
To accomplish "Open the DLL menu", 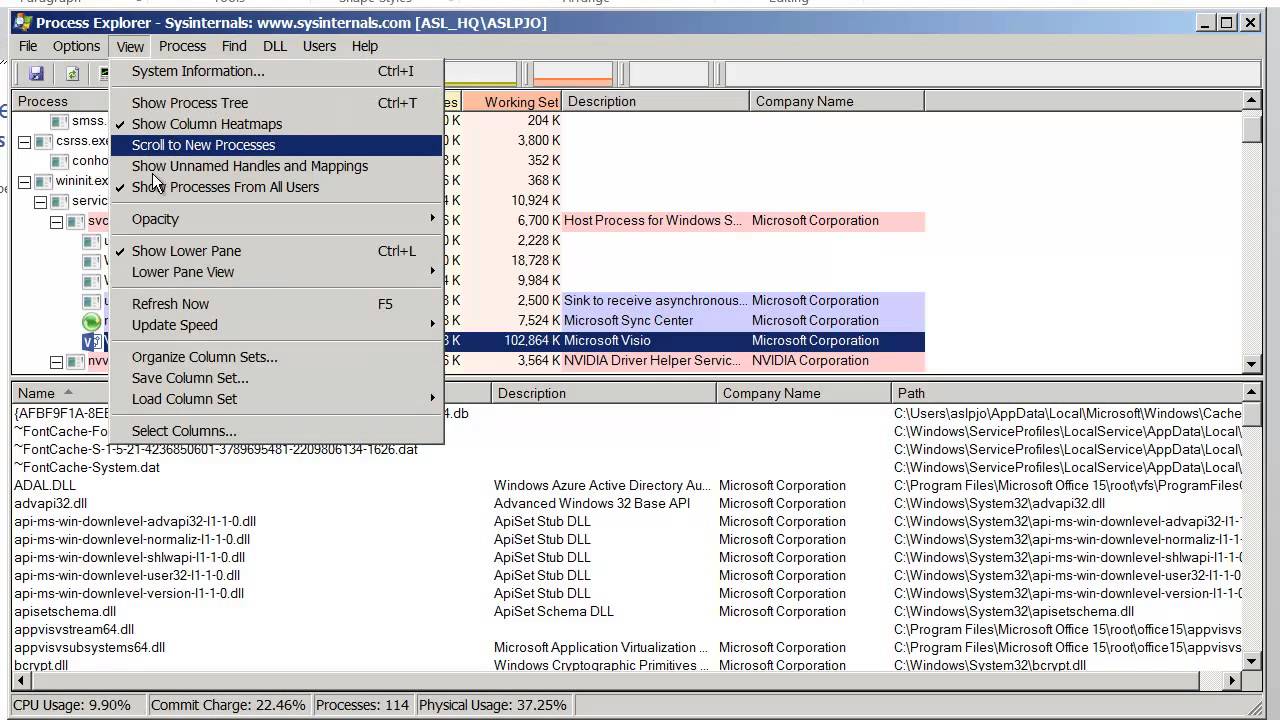I will click(x=274, y=46).
